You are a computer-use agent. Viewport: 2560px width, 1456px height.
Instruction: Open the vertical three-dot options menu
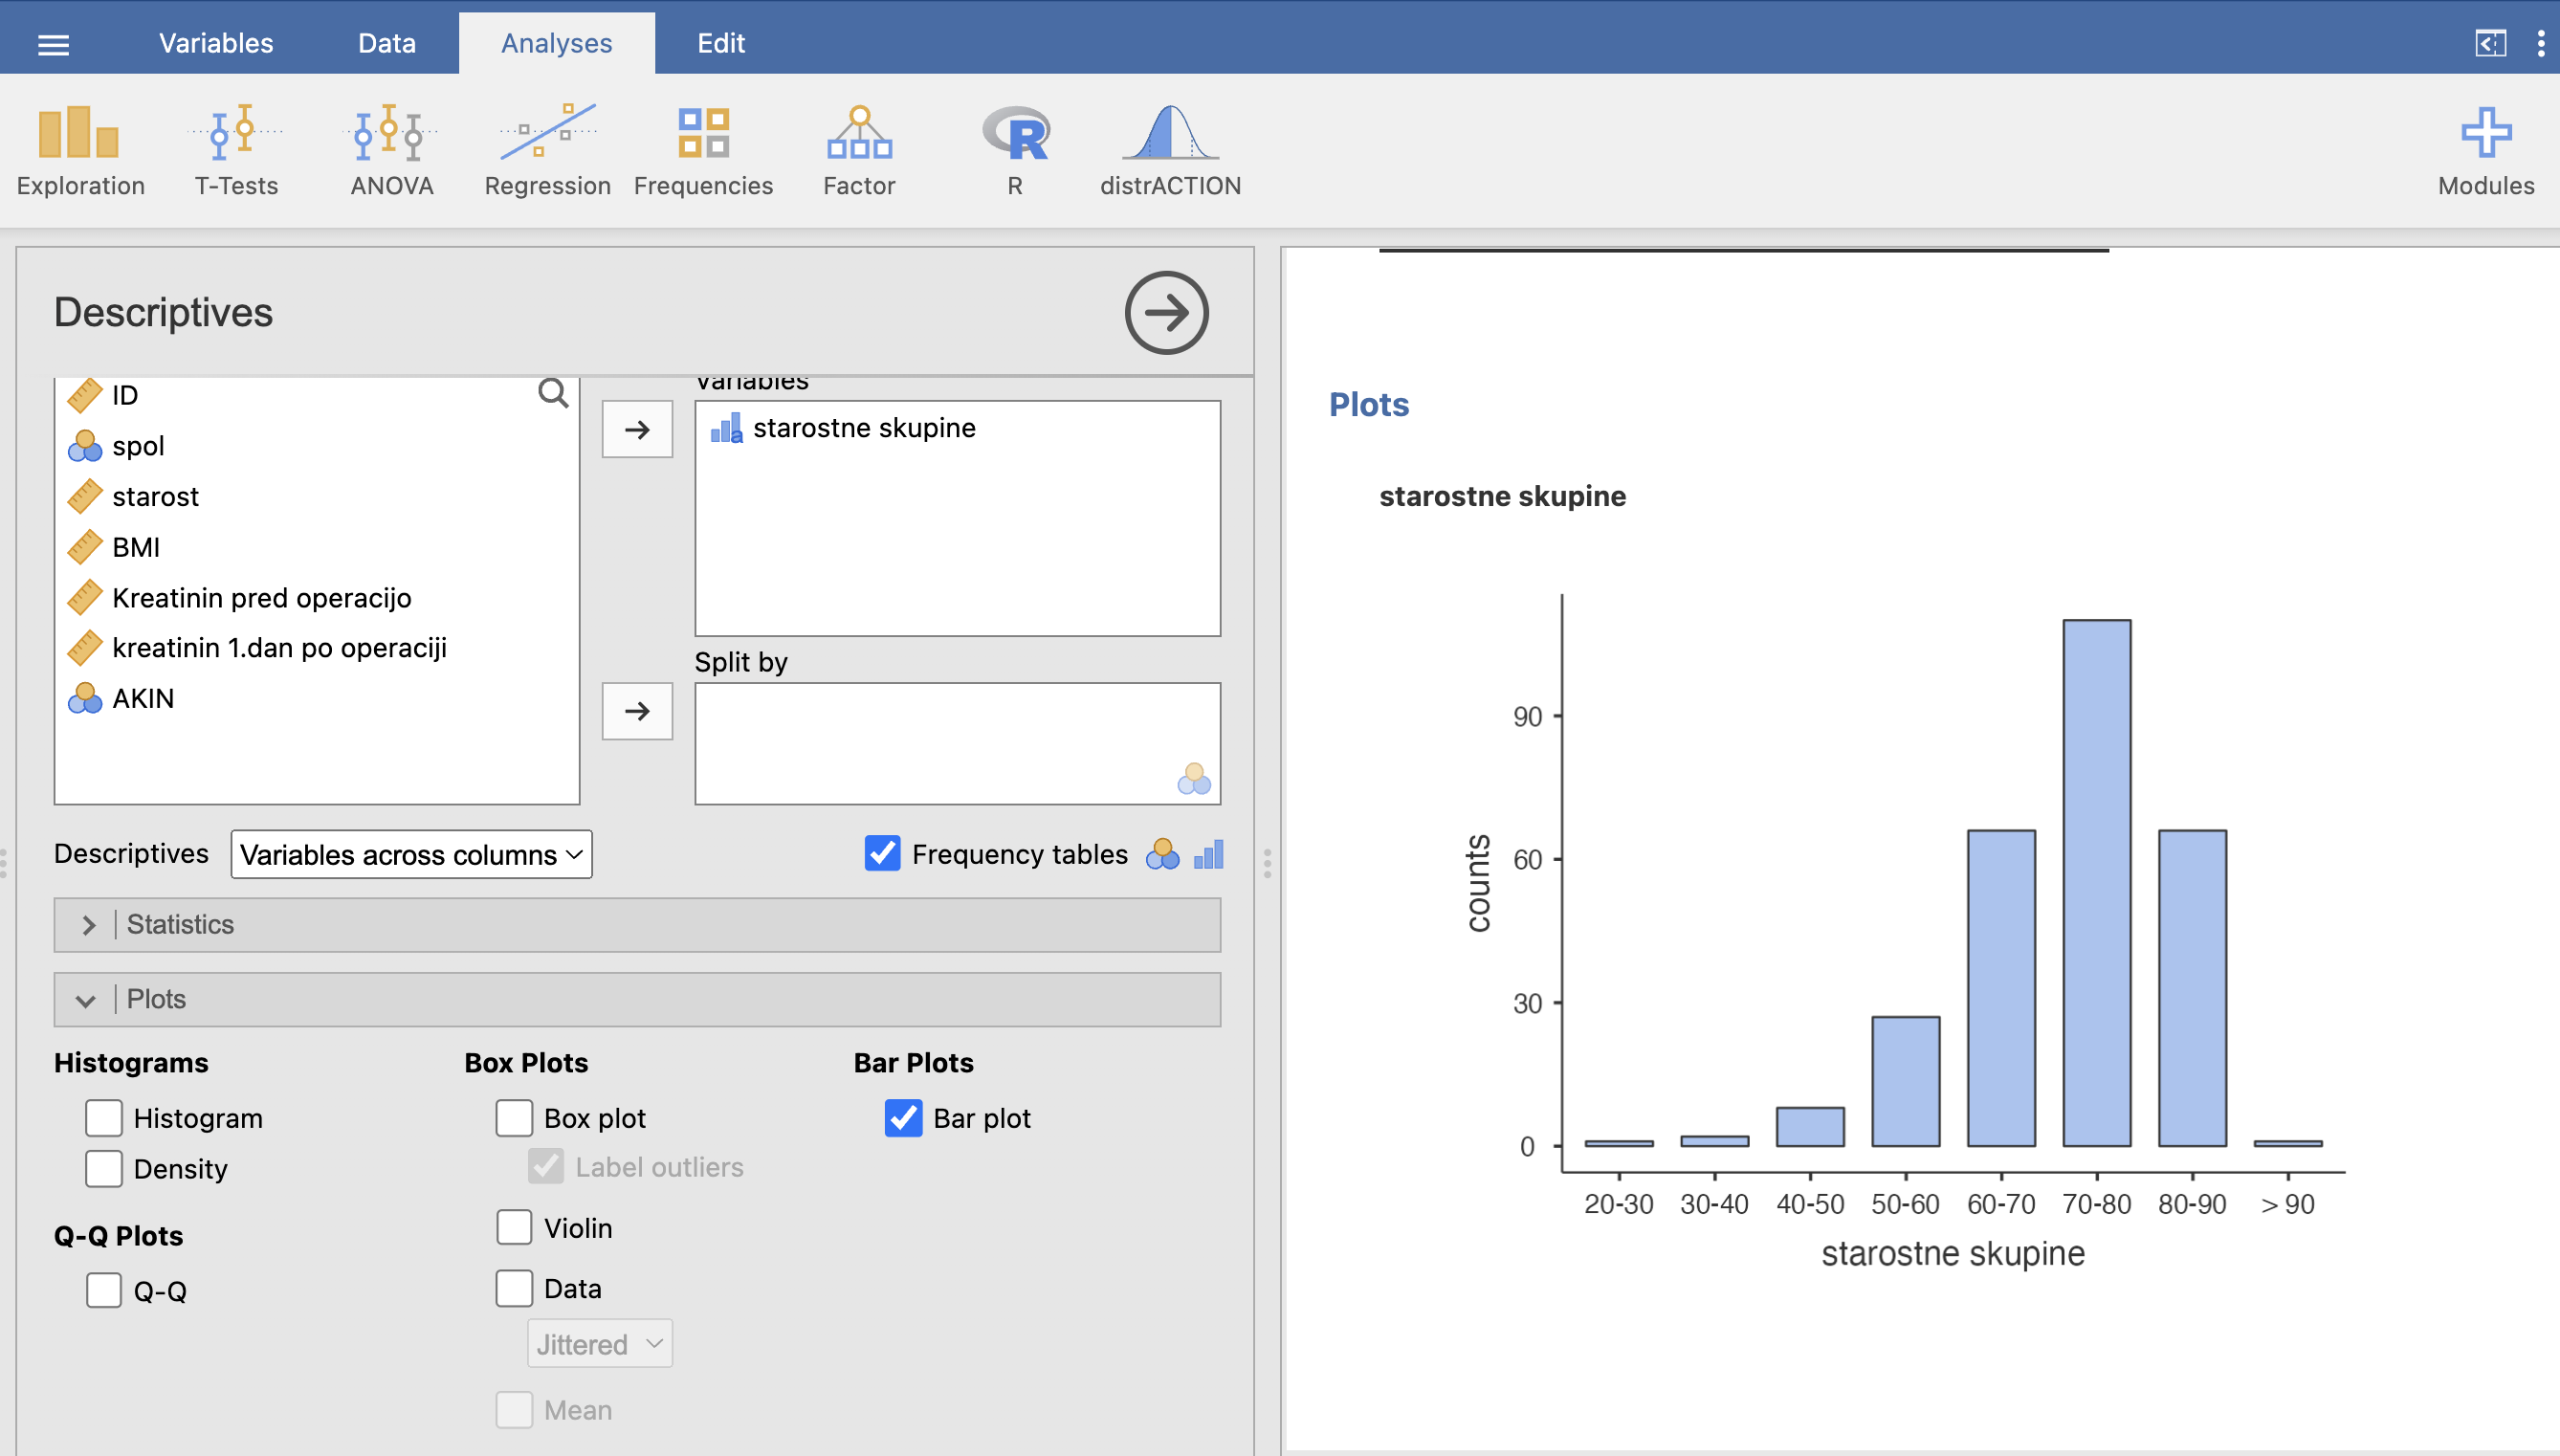point(2540,43)
